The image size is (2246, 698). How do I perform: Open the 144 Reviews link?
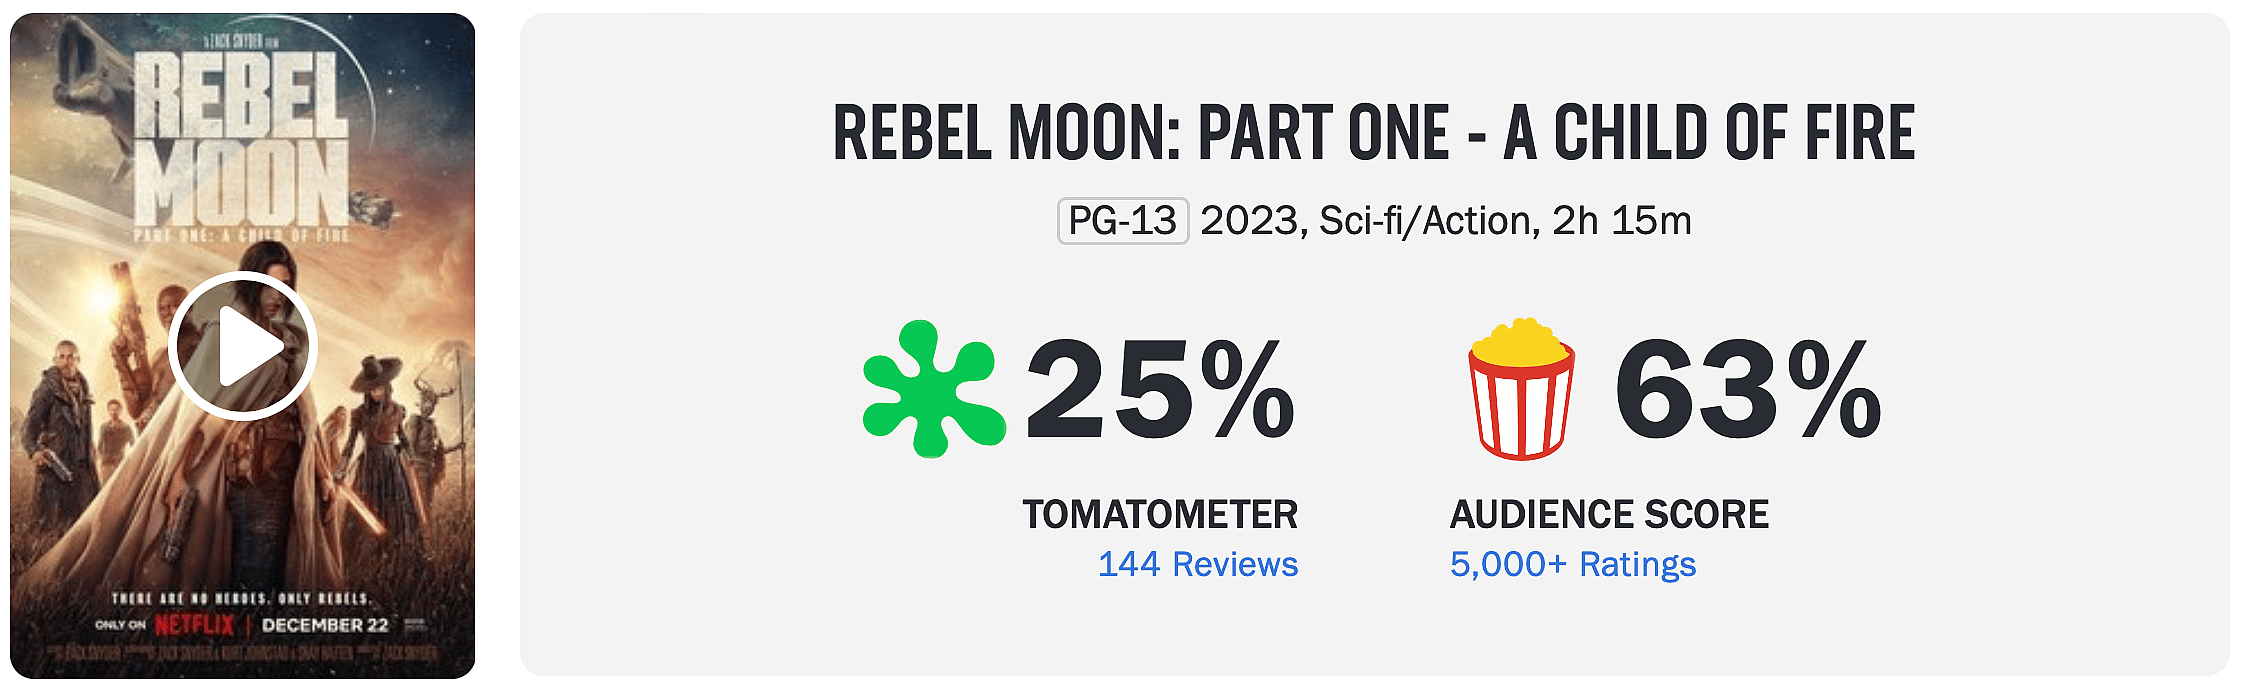coord(1196,564)
